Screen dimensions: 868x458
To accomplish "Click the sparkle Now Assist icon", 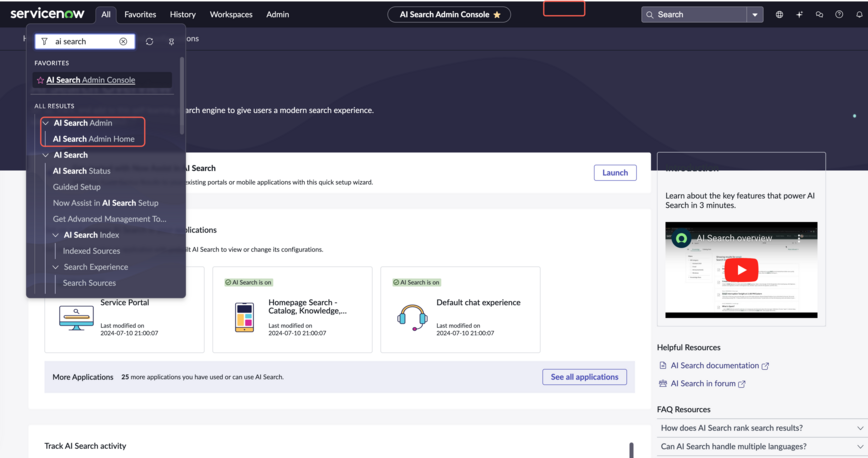I will [x=799, y=15].
